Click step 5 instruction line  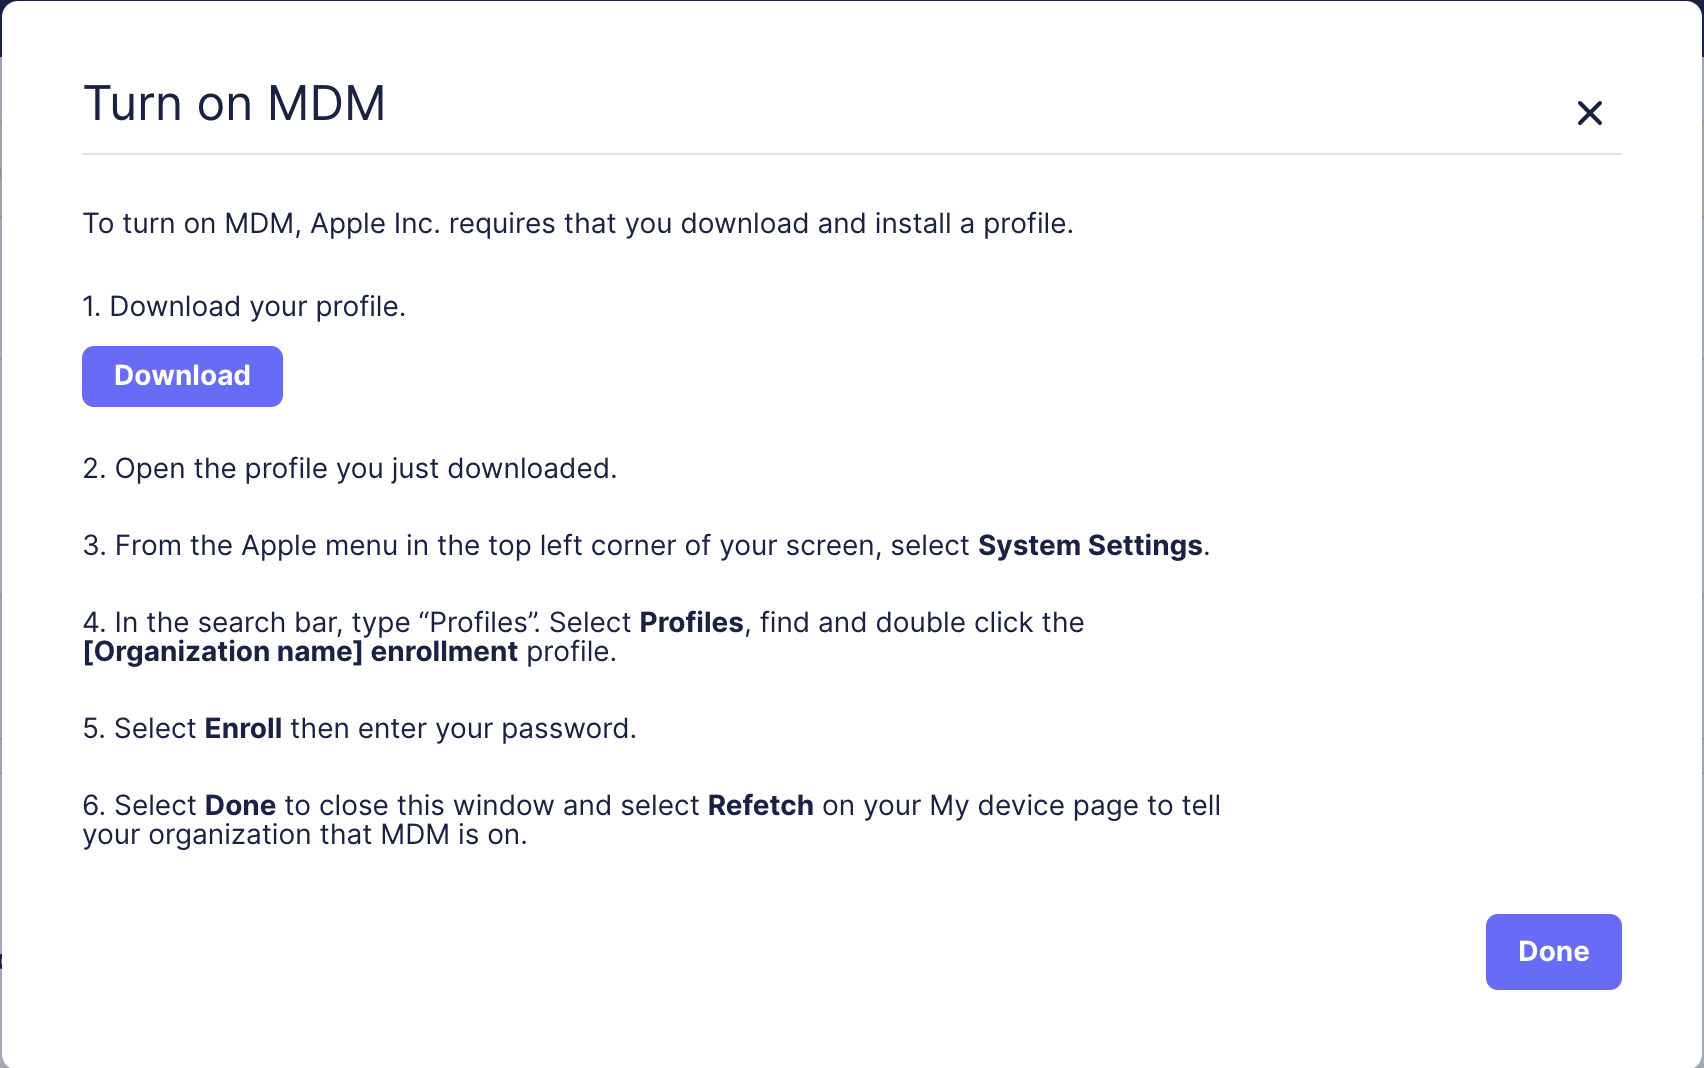point(360,728)
